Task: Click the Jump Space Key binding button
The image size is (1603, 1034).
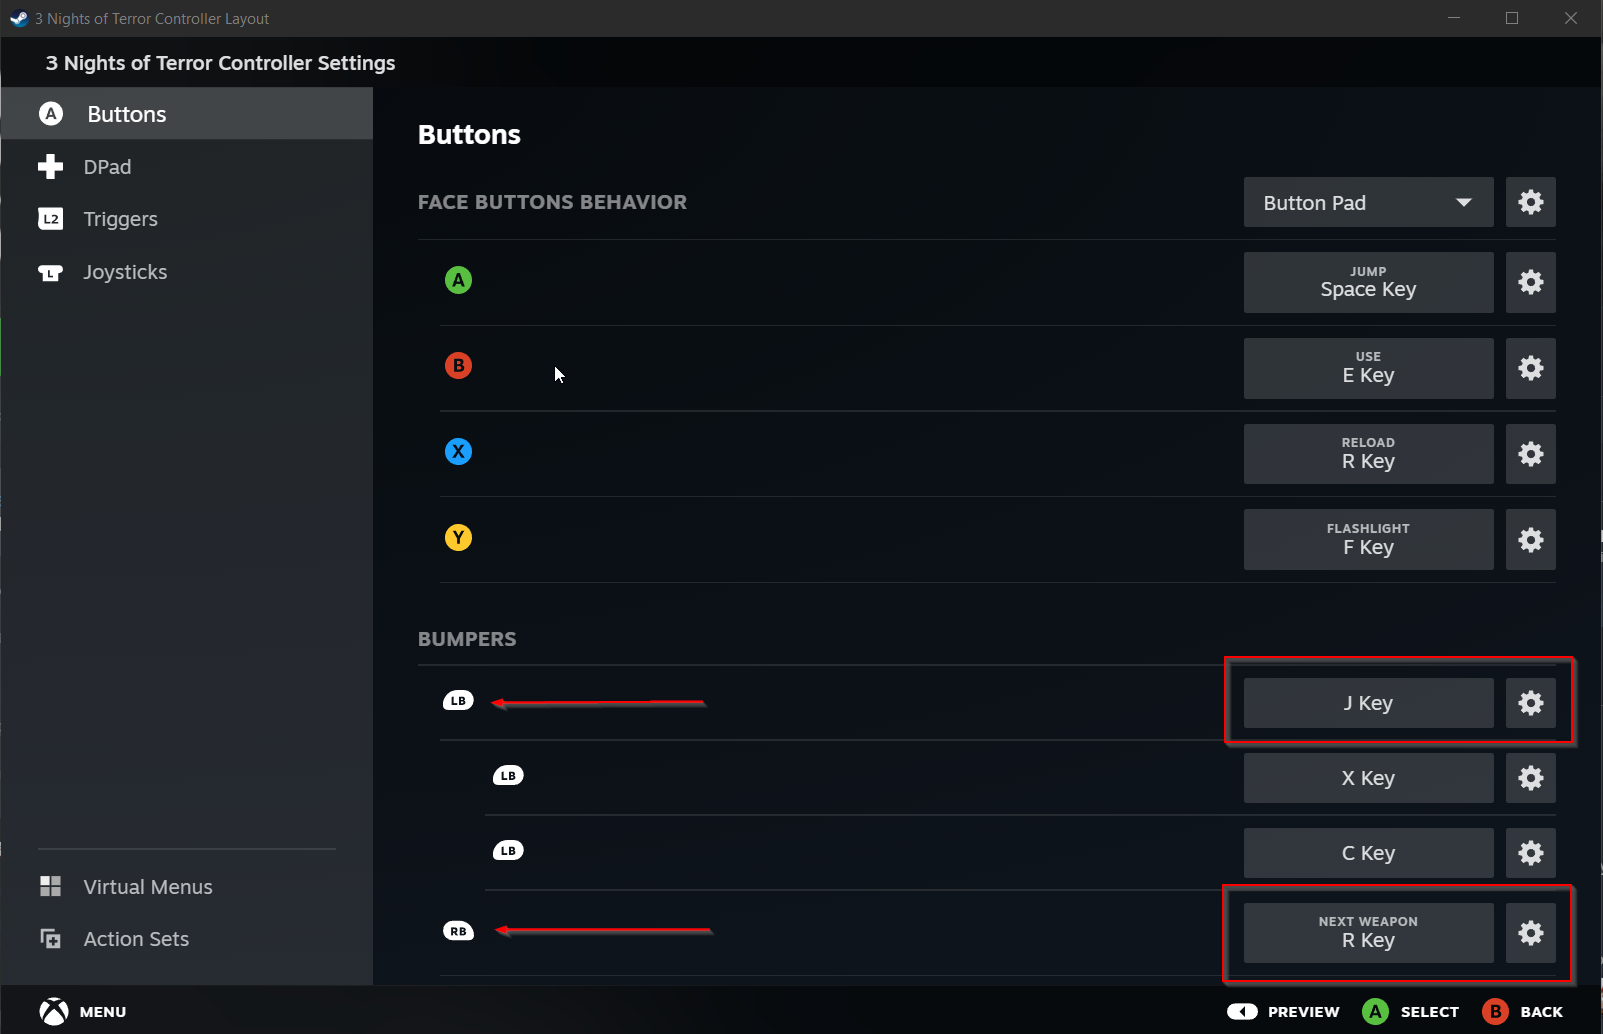Action: (x=1368, y=282)
